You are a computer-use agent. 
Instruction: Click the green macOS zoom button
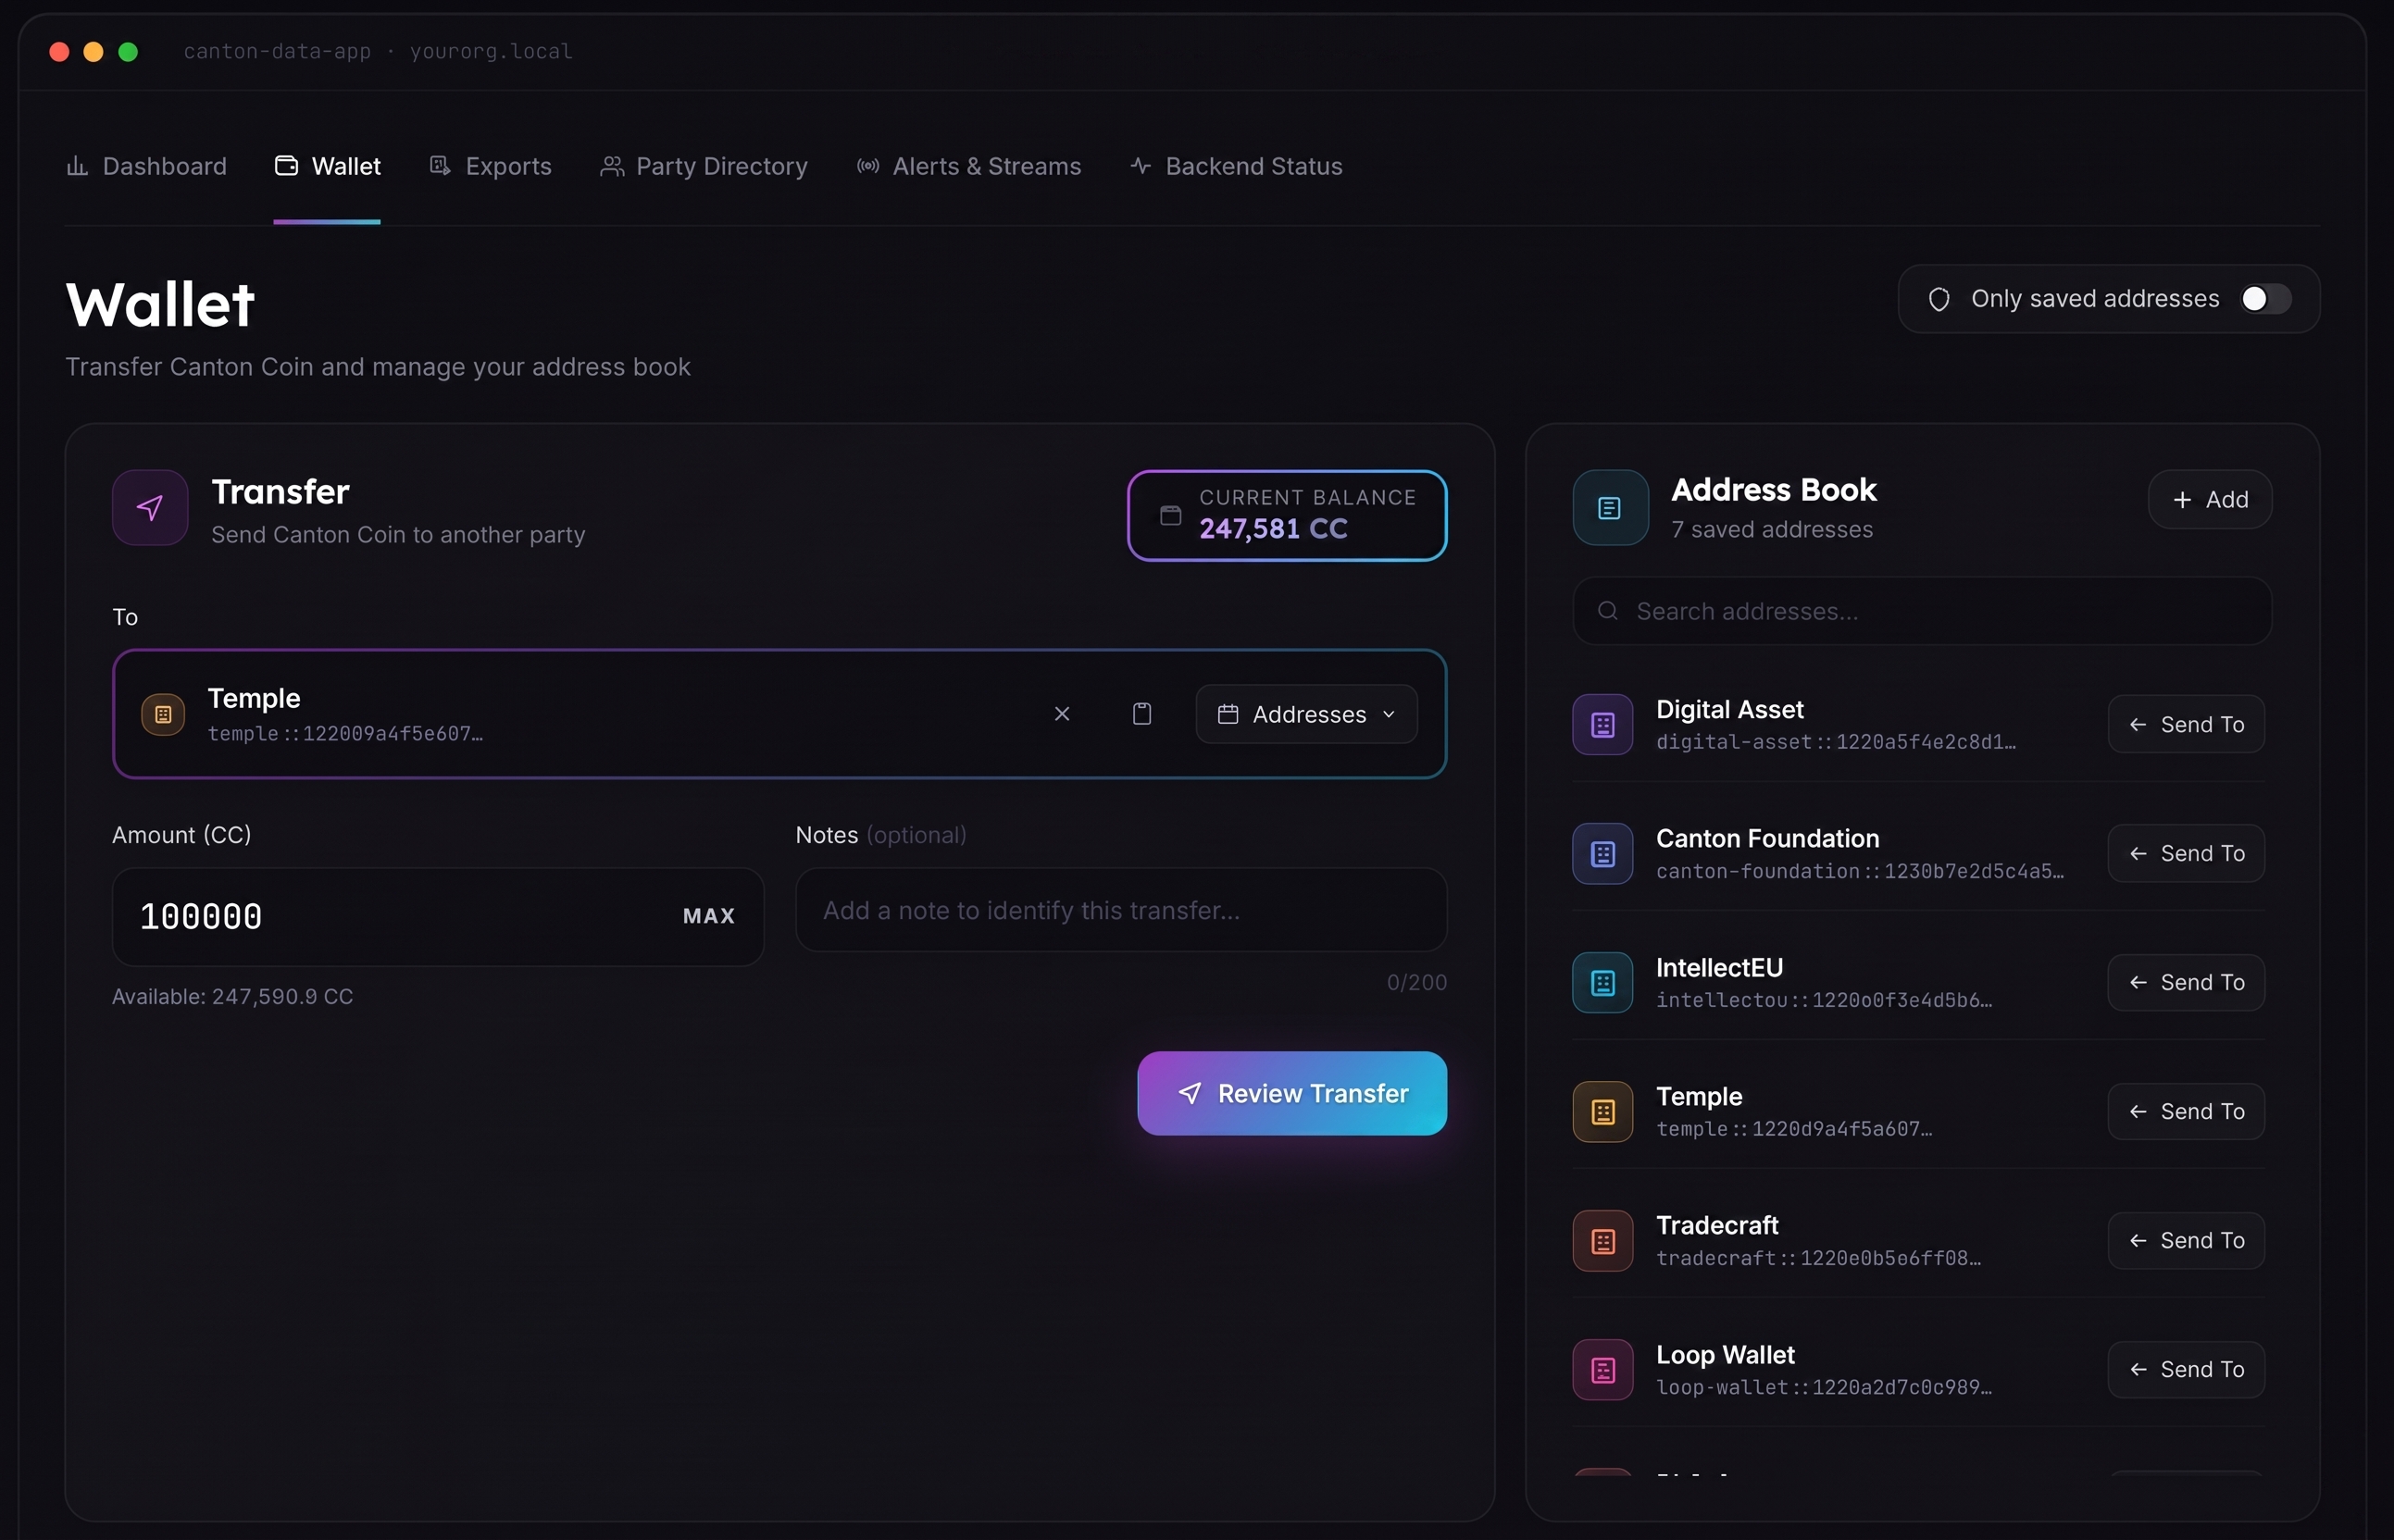pyautogui.click(x=128, y=52)
